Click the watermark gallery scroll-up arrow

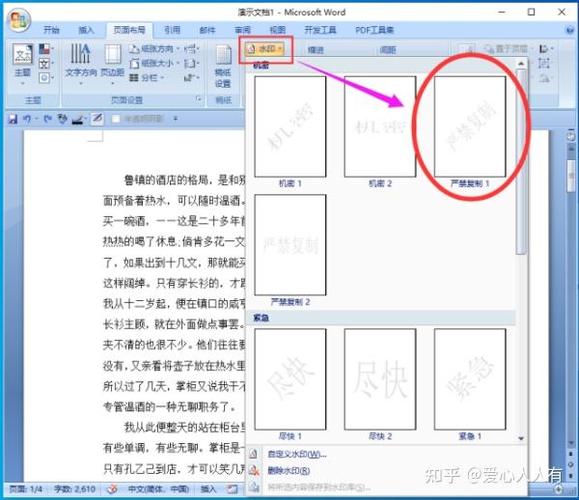point(521,64)
